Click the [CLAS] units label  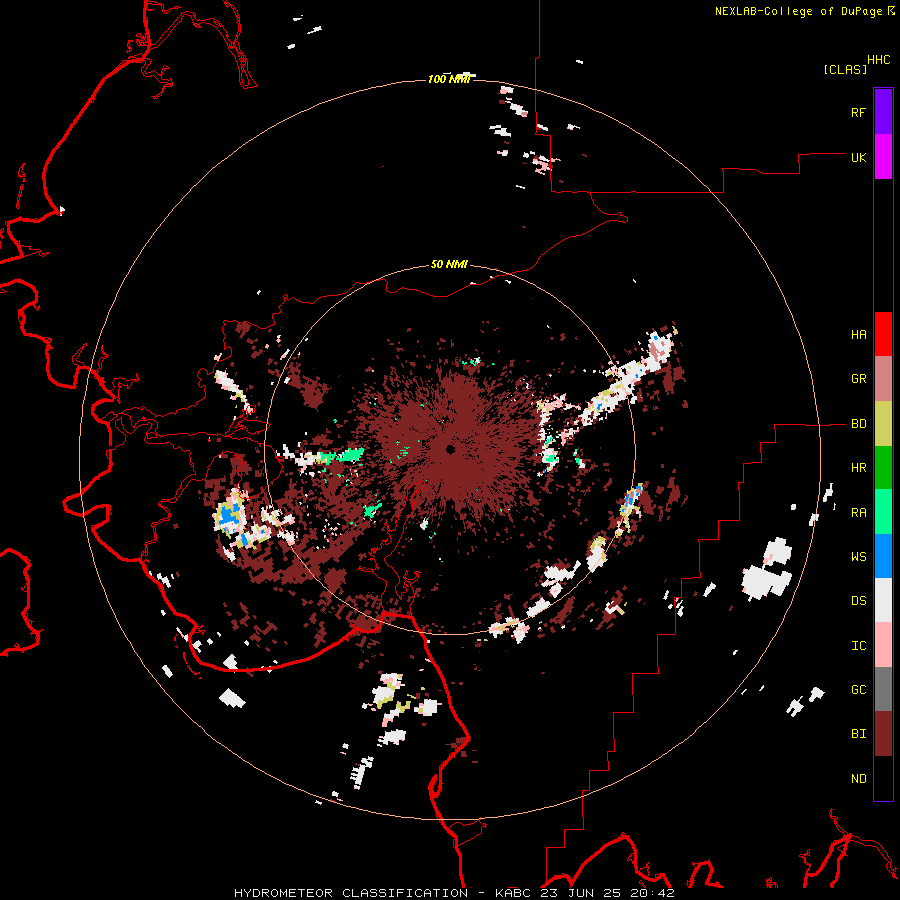tap(845, 70)
